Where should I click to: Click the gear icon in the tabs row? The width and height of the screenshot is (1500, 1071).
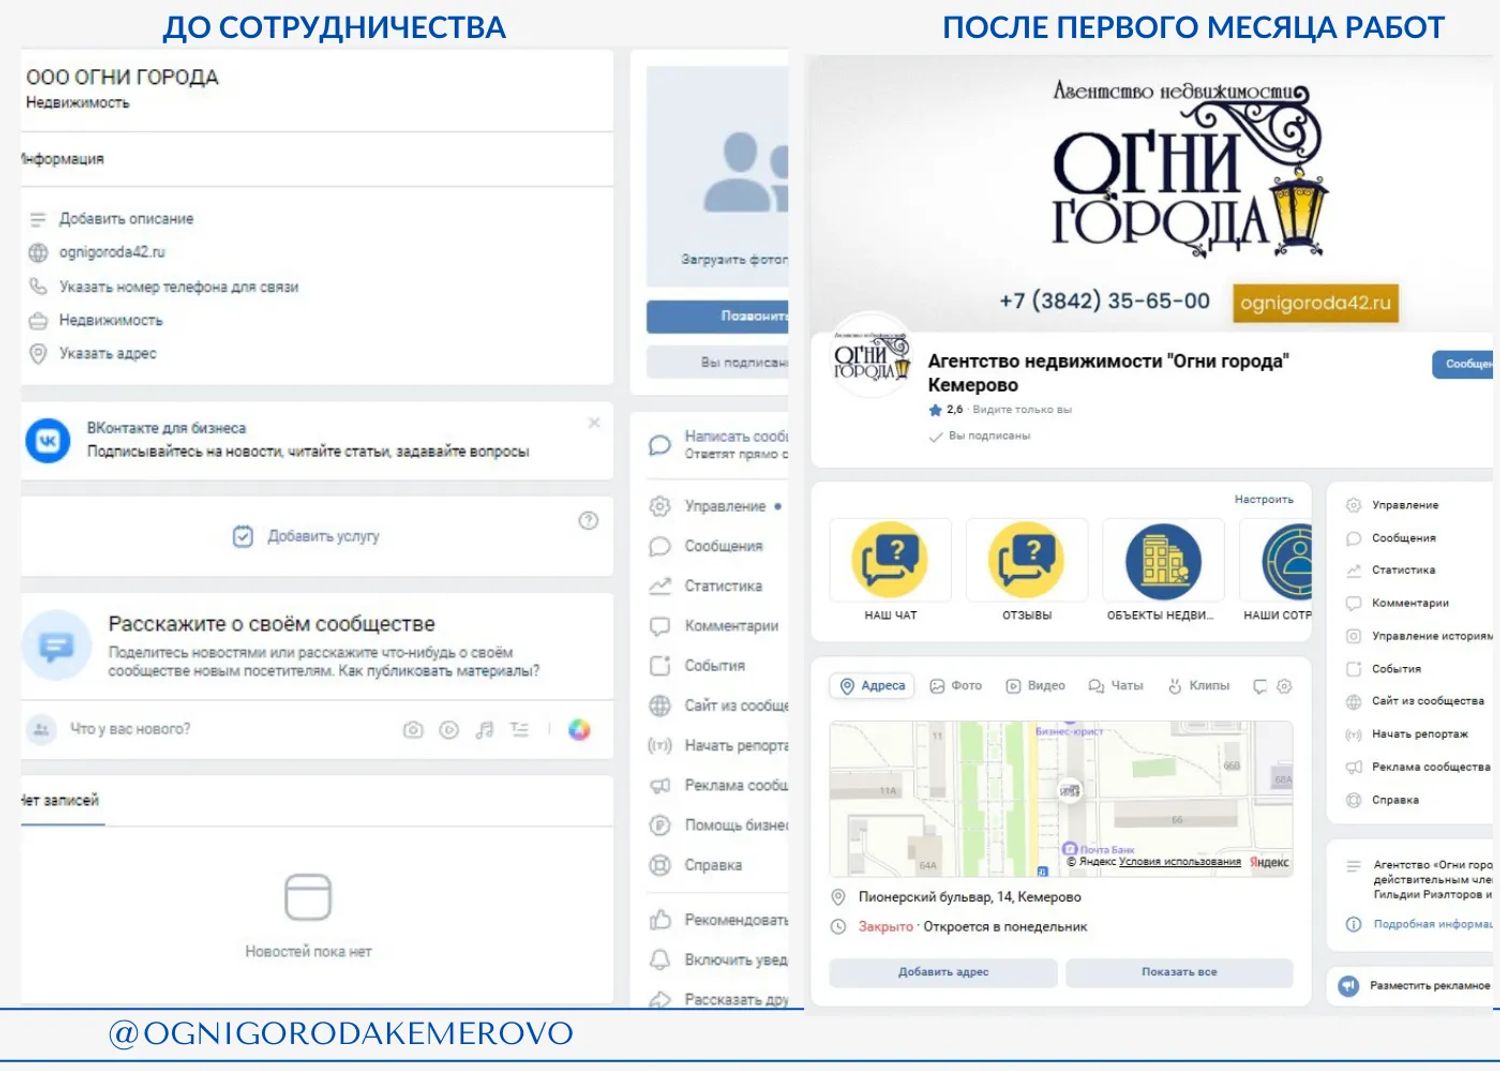[x=1285, y=686]
